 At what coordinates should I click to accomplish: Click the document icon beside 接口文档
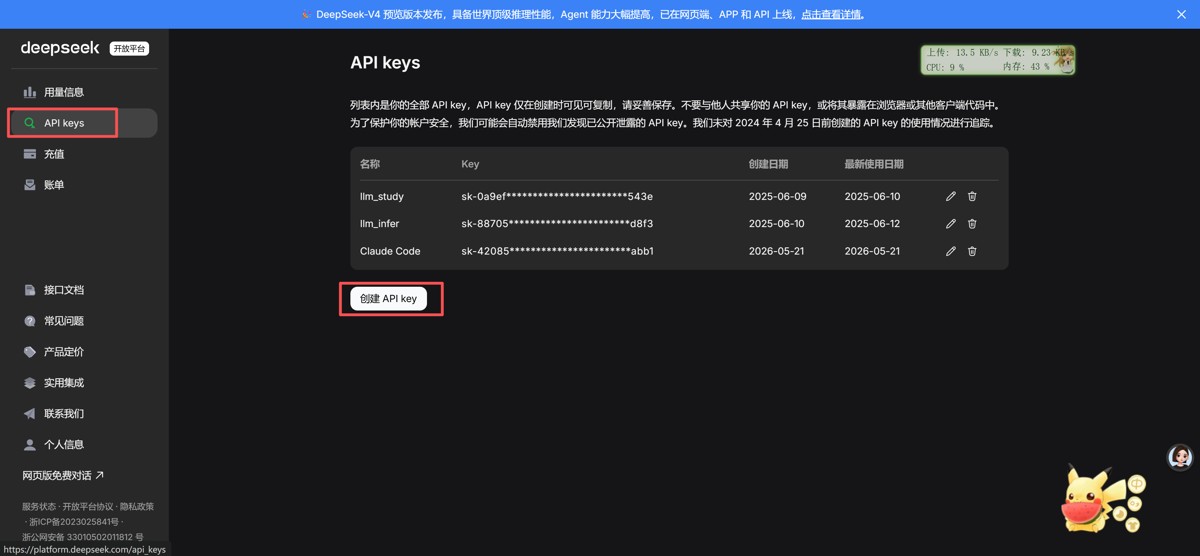(x=30, y=290)
